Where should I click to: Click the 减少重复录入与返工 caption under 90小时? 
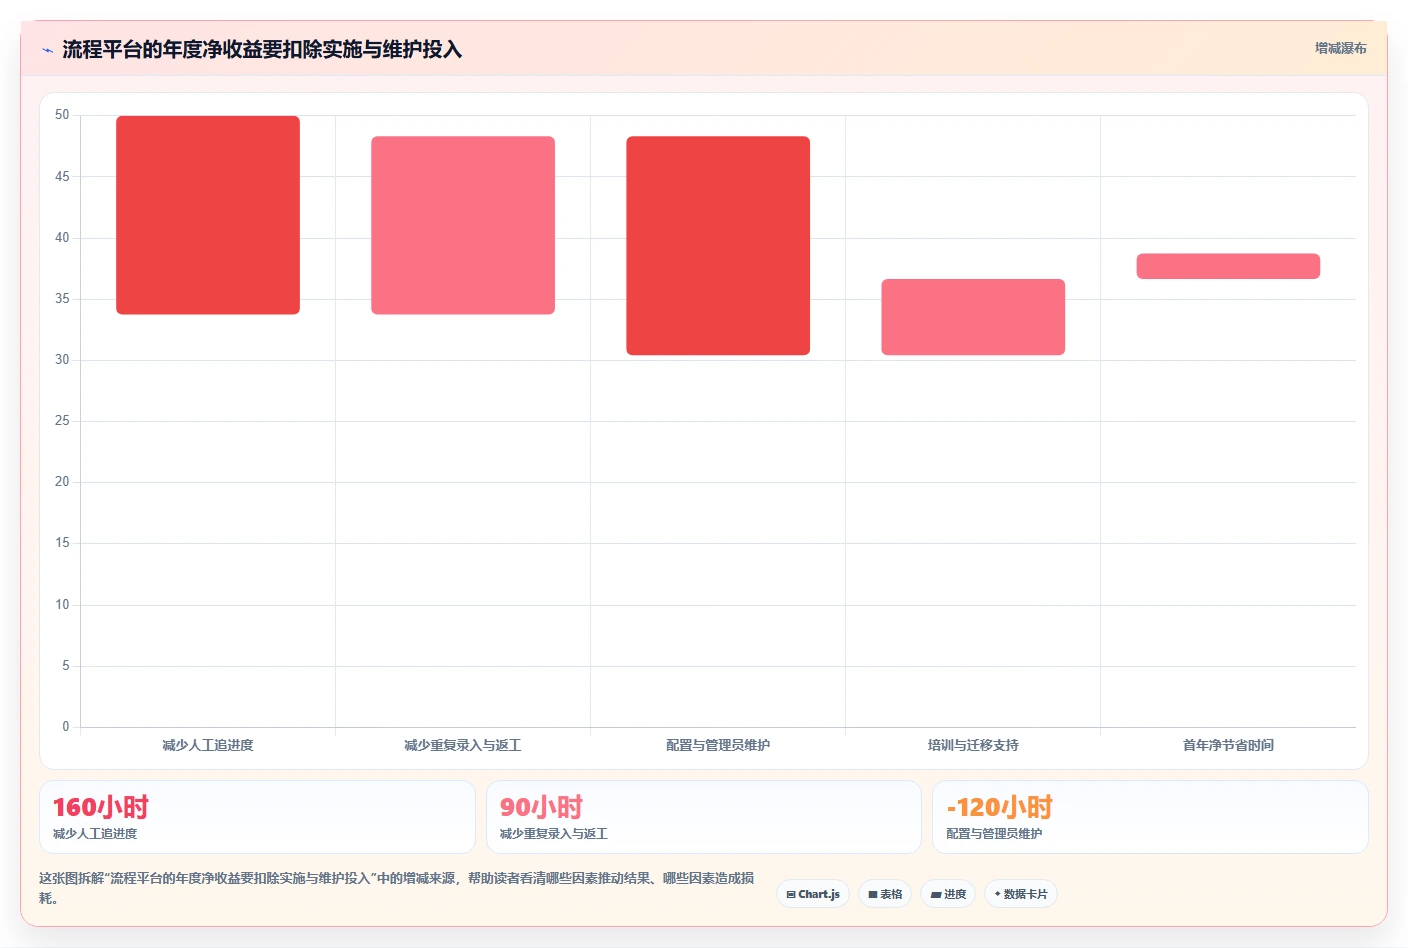click(554, 833)
